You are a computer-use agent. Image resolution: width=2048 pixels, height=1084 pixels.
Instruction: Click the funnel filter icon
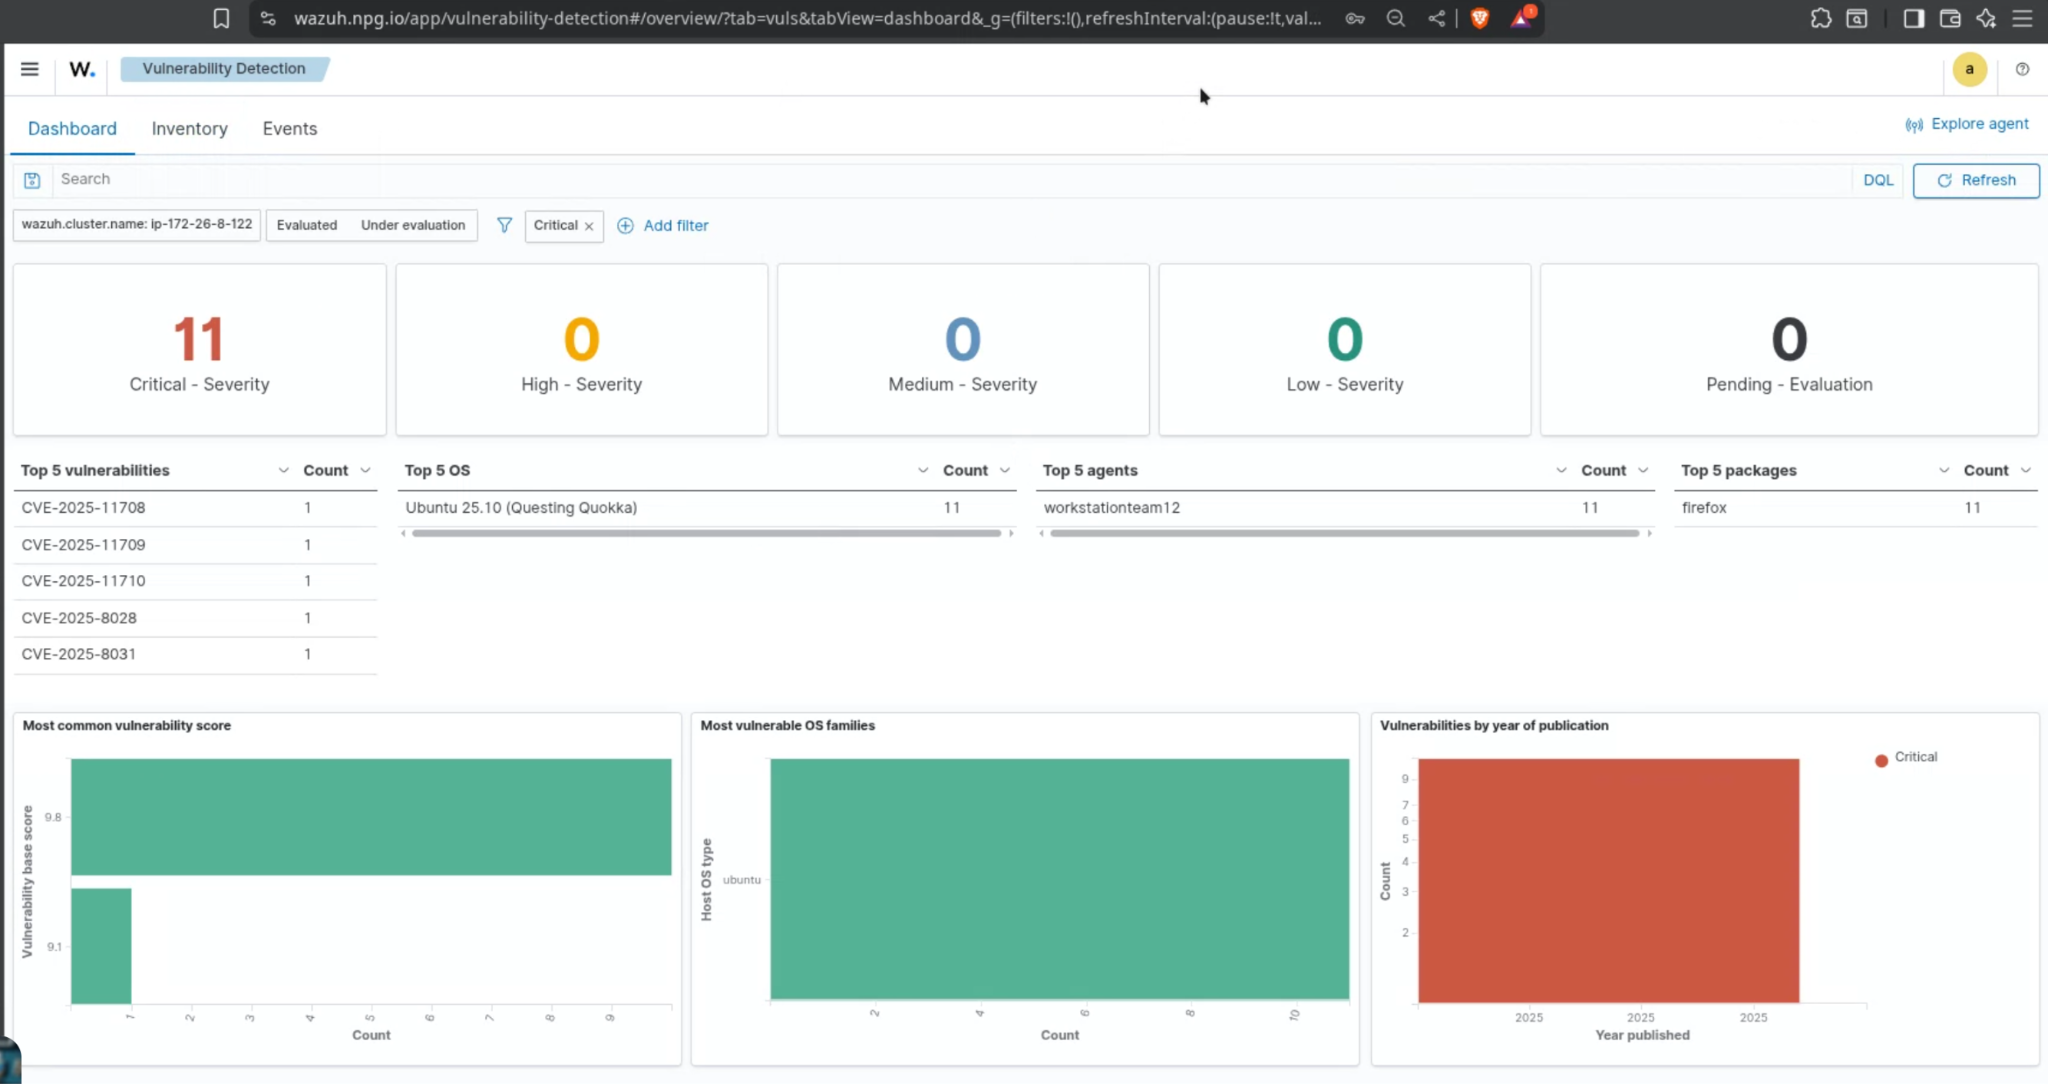click(x=504, y=225)
